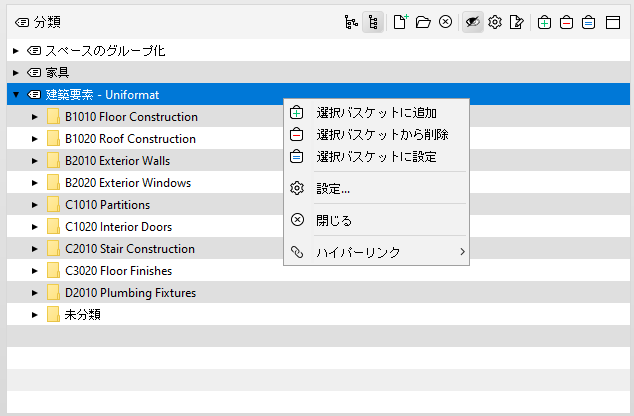Viewport: 634px width, 416px height.
Task: Expand B1010 Floor Construction
Action: (x=35, y=117)
